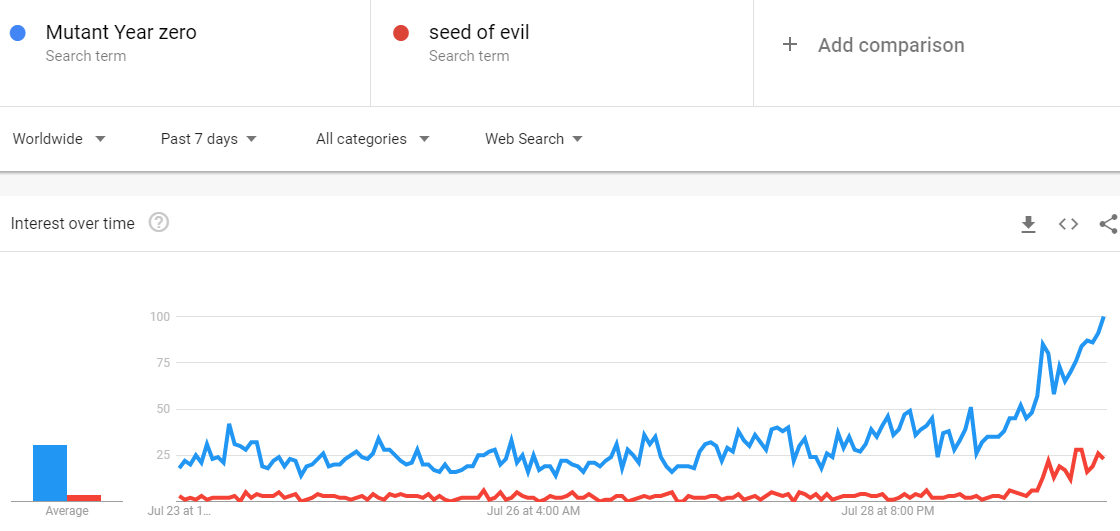Screen dimensions: 1120x531
Task: Select the red average bar
Action: 84,497
